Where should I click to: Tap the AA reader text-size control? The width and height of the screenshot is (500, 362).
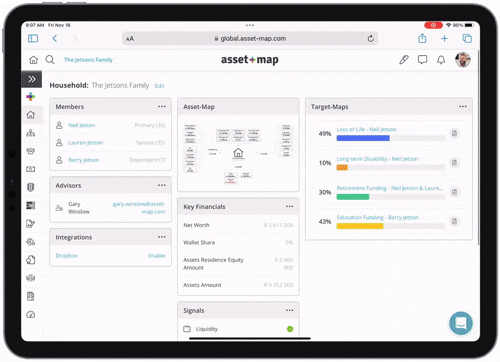[x=130, y=39]
